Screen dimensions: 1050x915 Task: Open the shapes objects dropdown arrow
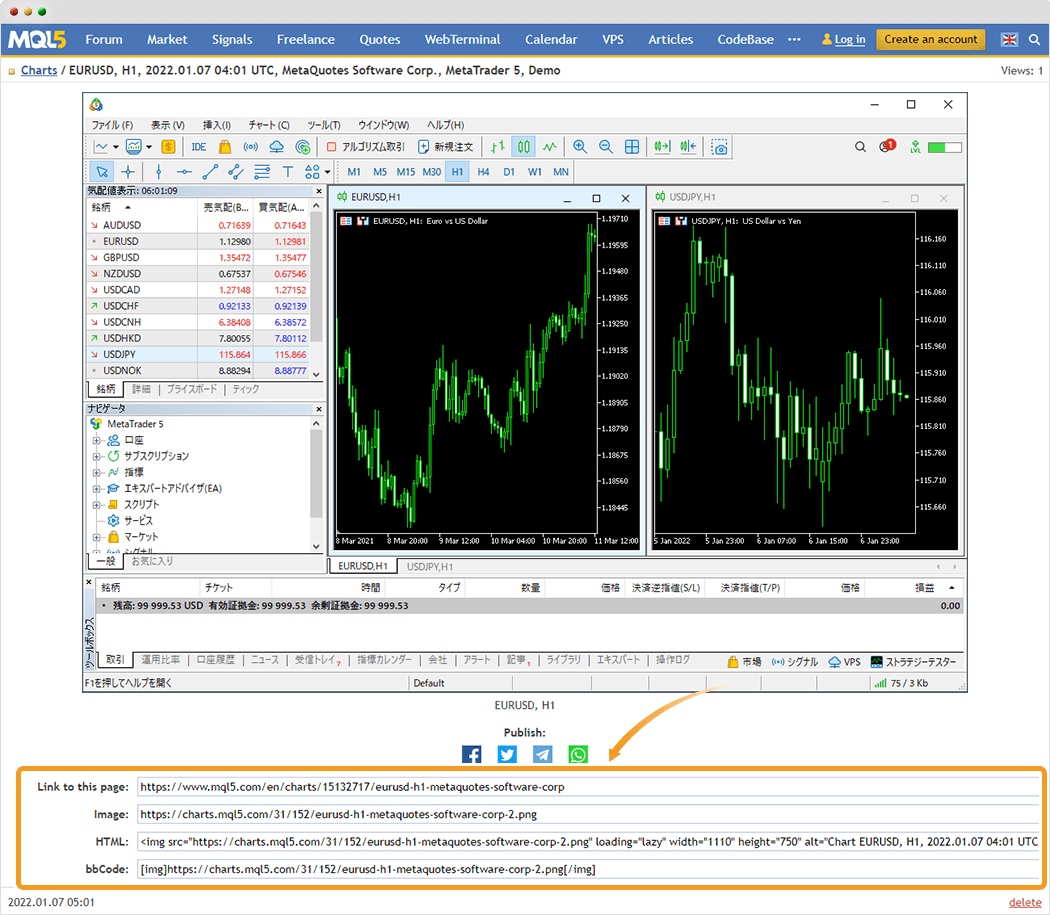click(327, 172)
